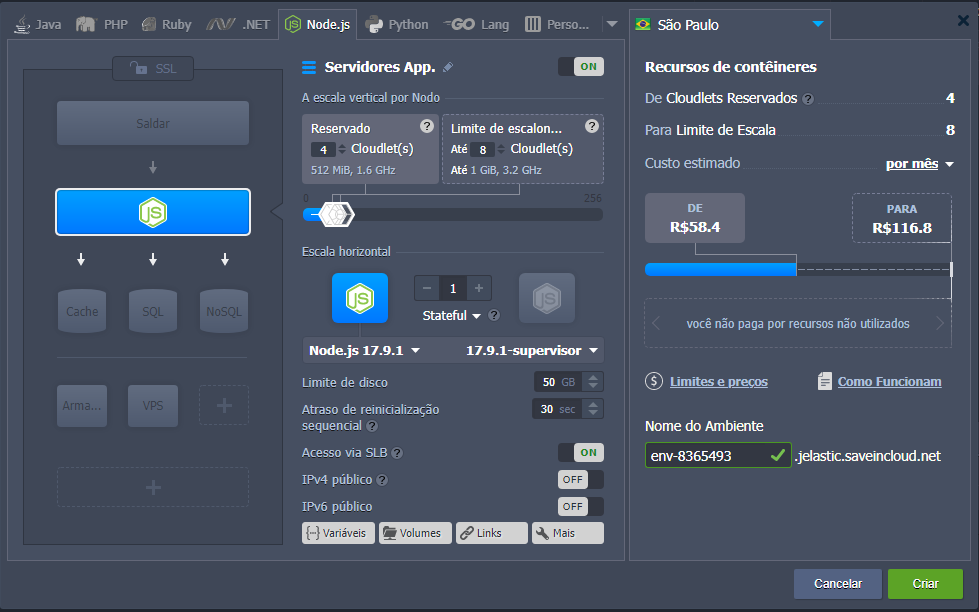The image size is (979, 612).
Task: Click the SQL database block
Action: tap(152, 311)
